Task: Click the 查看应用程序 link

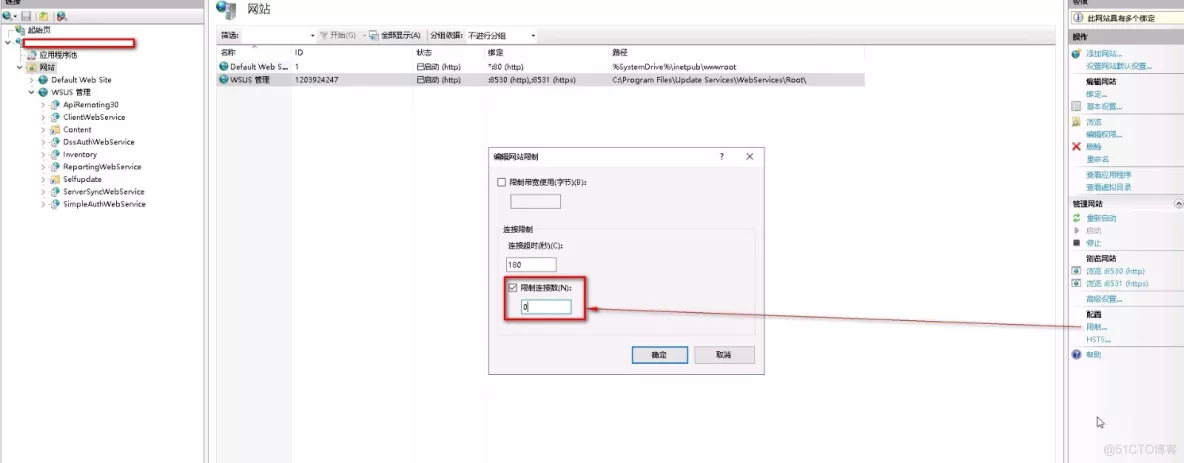Action: click(1108, 174)
